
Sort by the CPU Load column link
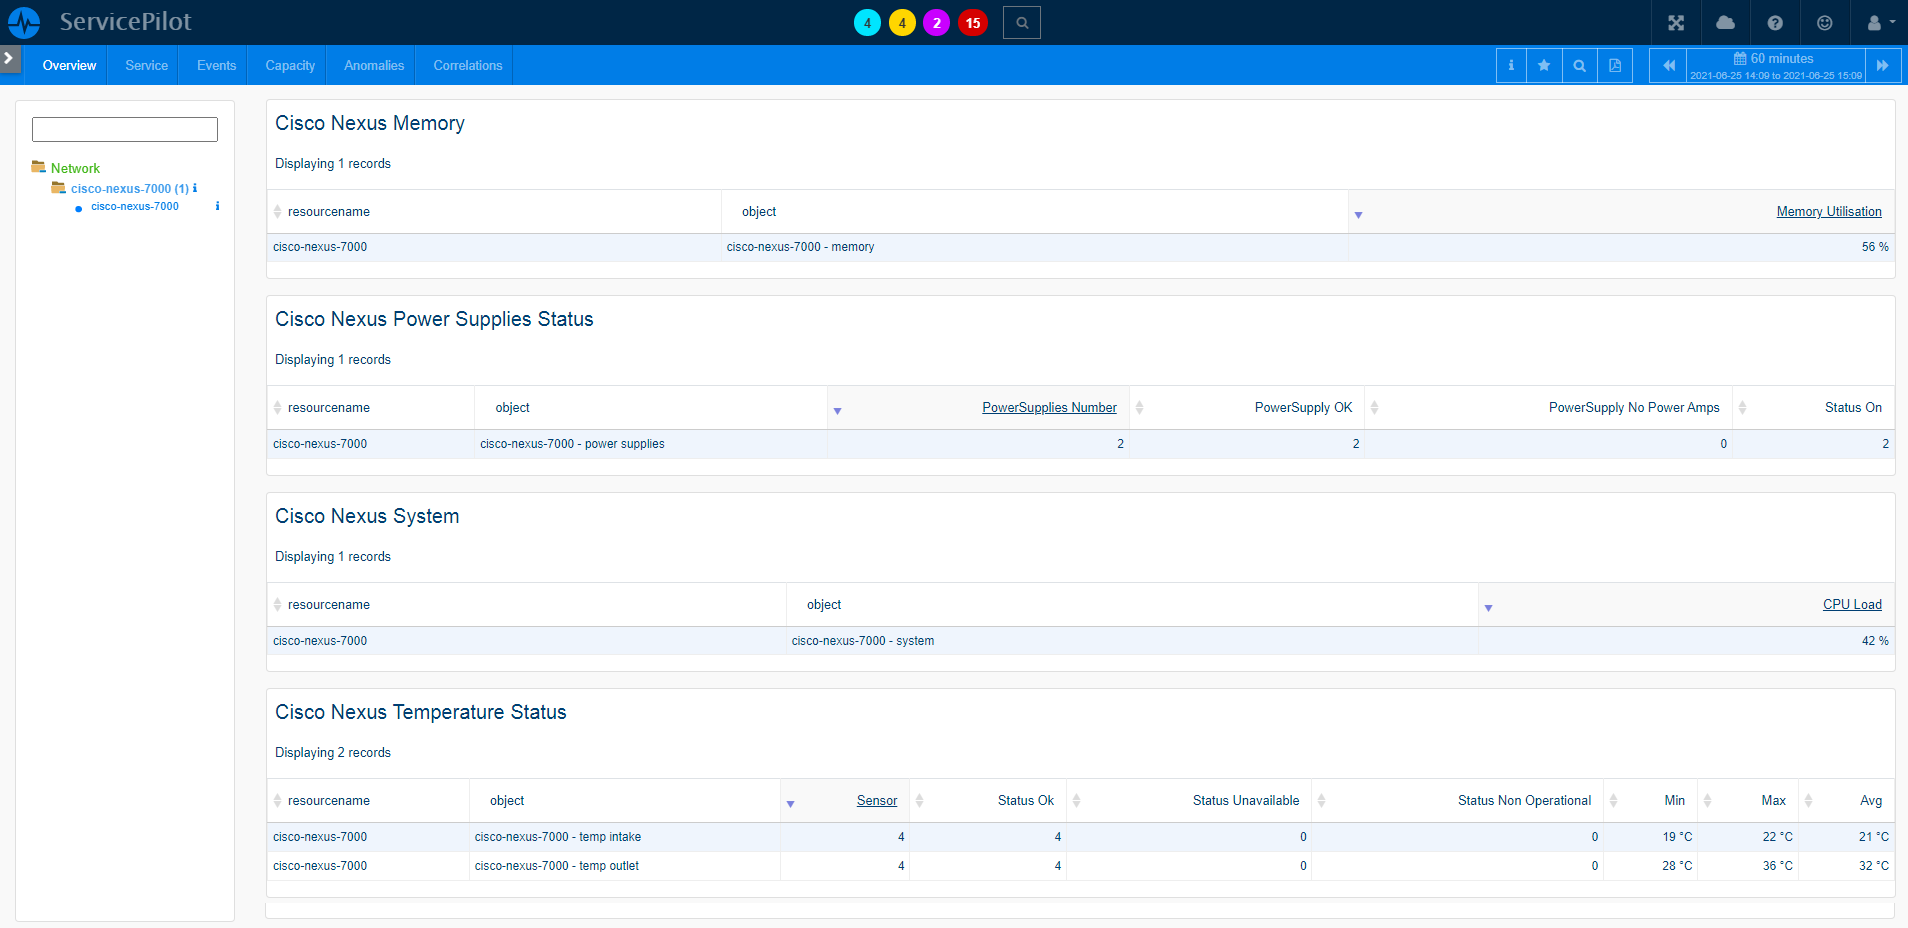tap(1851, 605)
